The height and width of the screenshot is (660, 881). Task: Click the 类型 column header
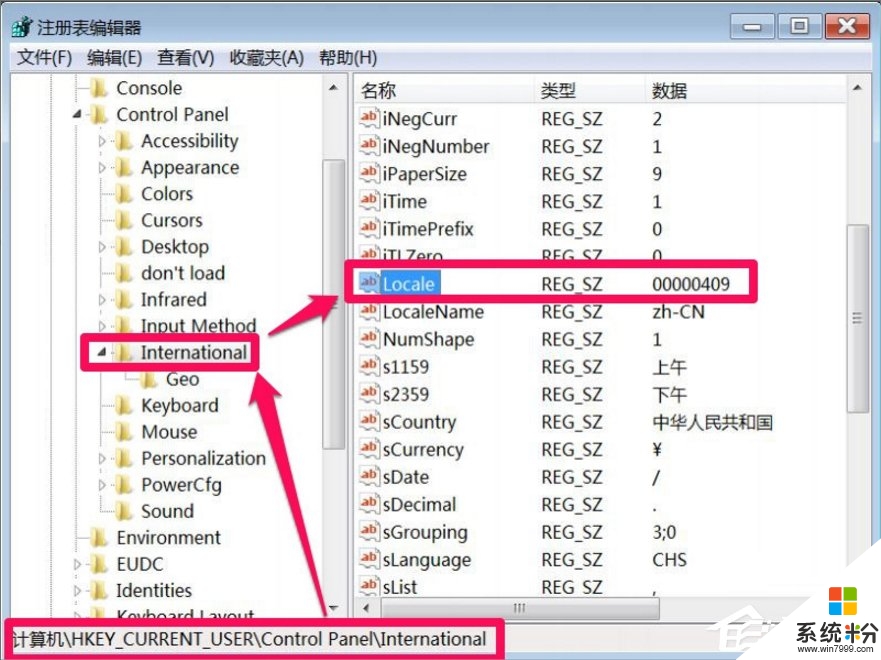(558, 91)
